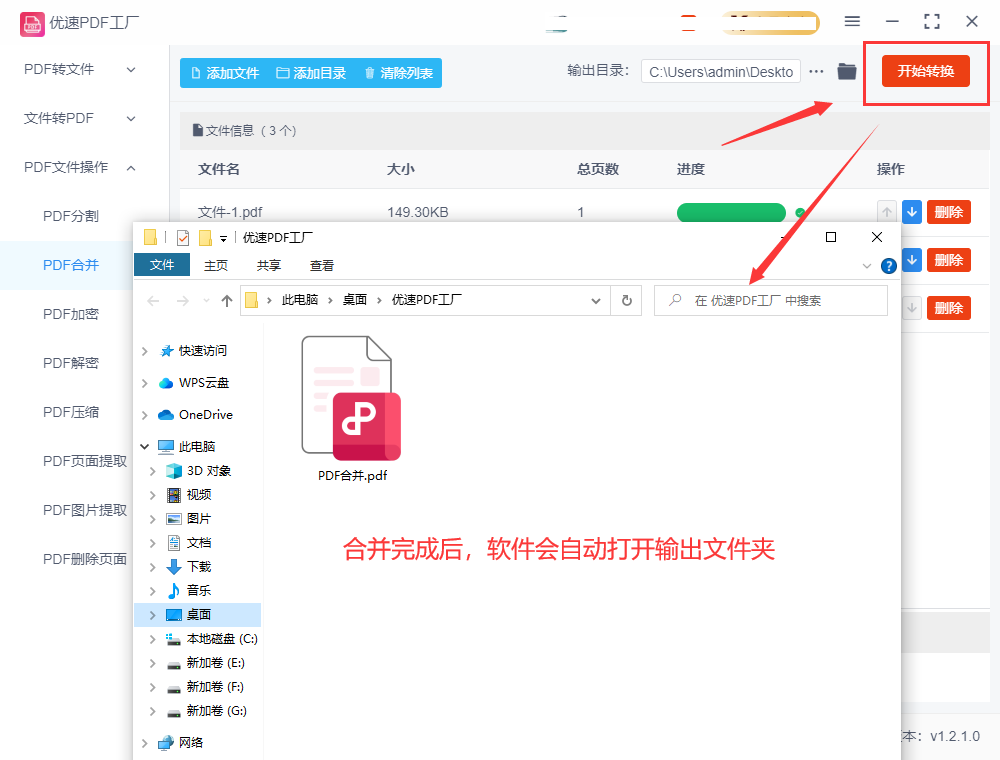Image resolution: width=1000 pixels, height=760 pixels.
Task: Select PDF解密 in the sidebar
Action: pyautogui.click(x=71, y=363)
